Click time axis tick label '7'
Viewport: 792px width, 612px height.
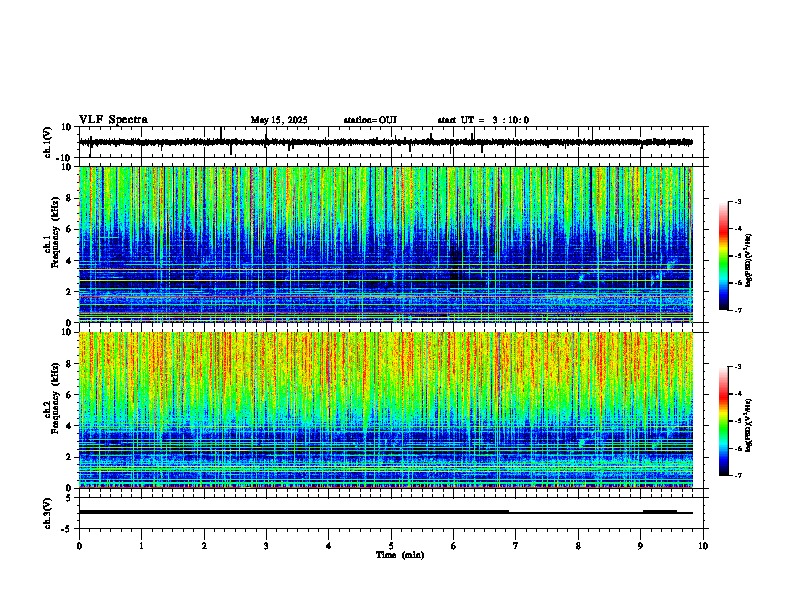(x=516, y=546)
